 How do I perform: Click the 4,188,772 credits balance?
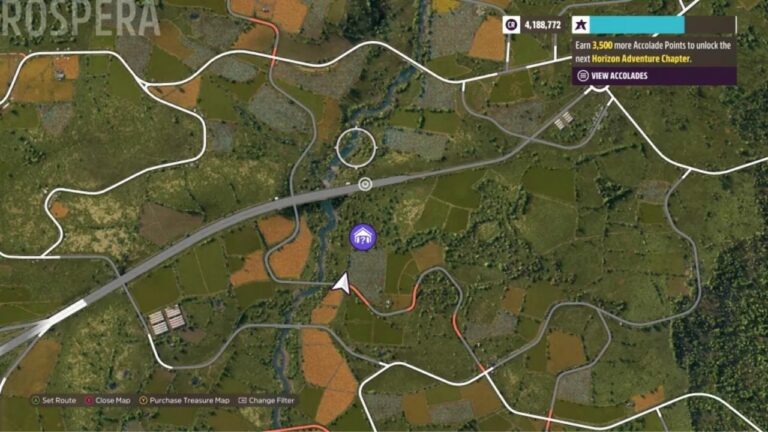point(543,25)
